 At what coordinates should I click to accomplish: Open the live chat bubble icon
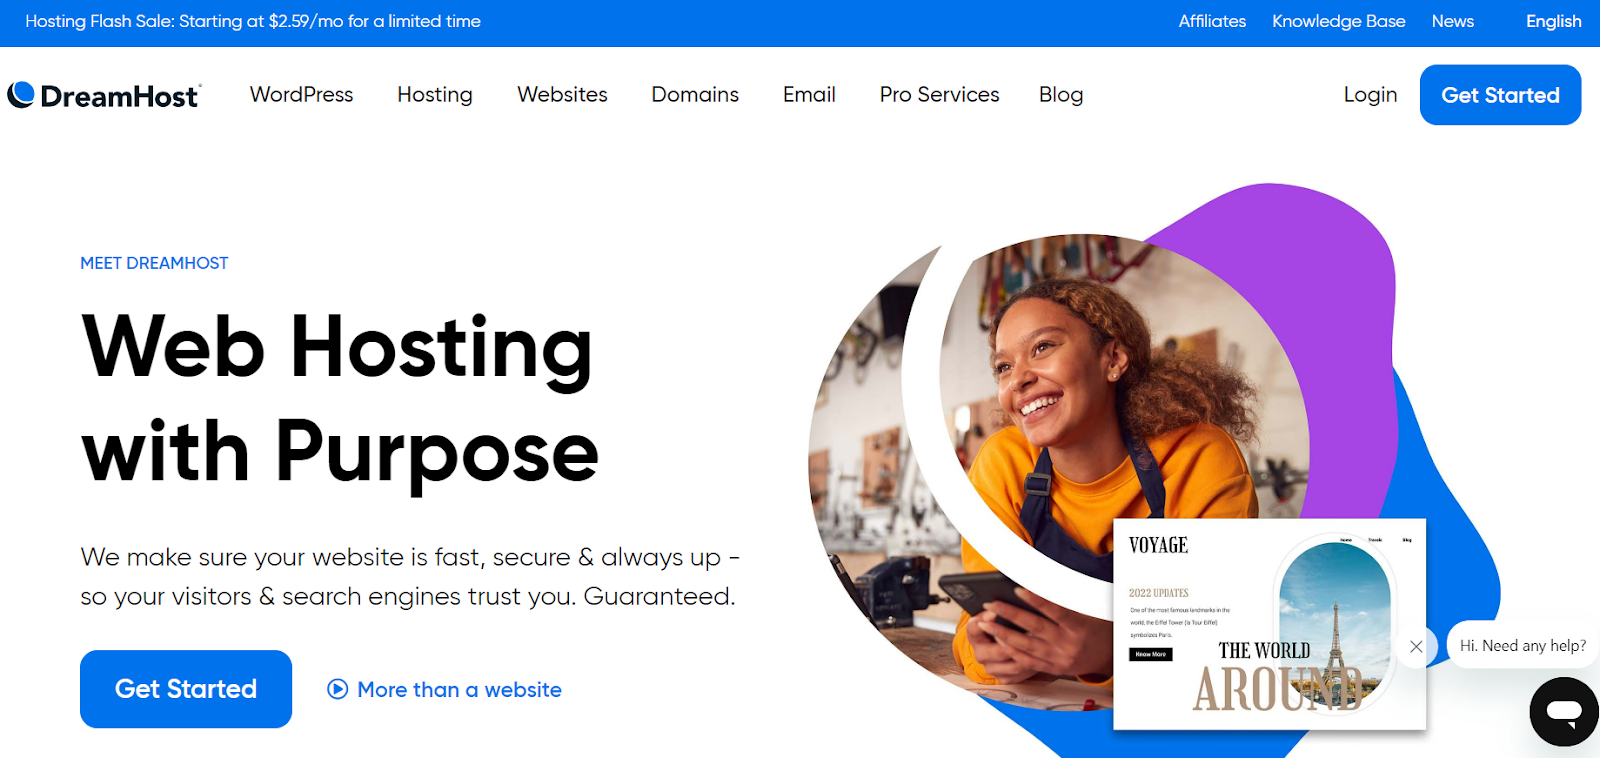click(1564, 712)
